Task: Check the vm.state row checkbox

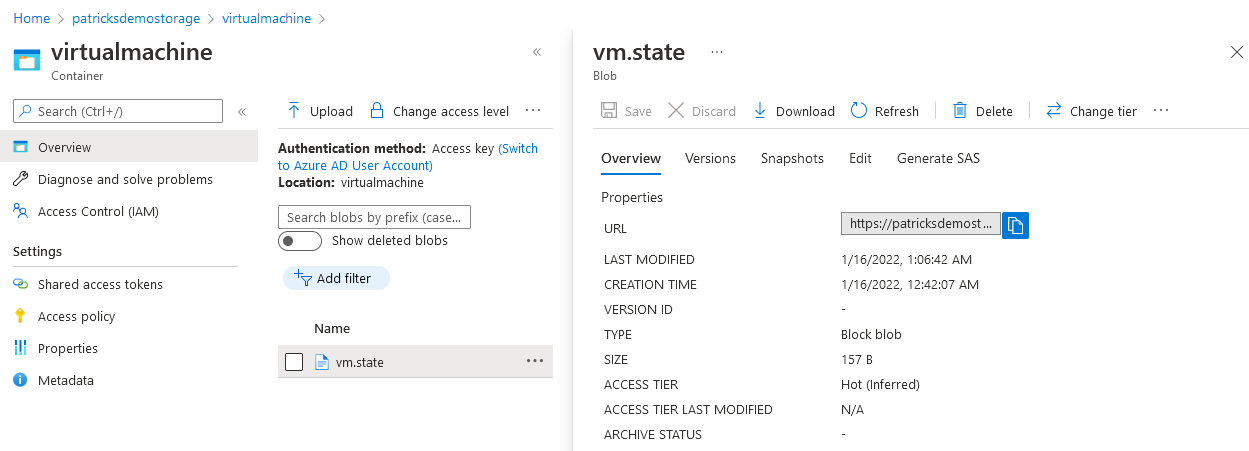Action: click(294, 362)
